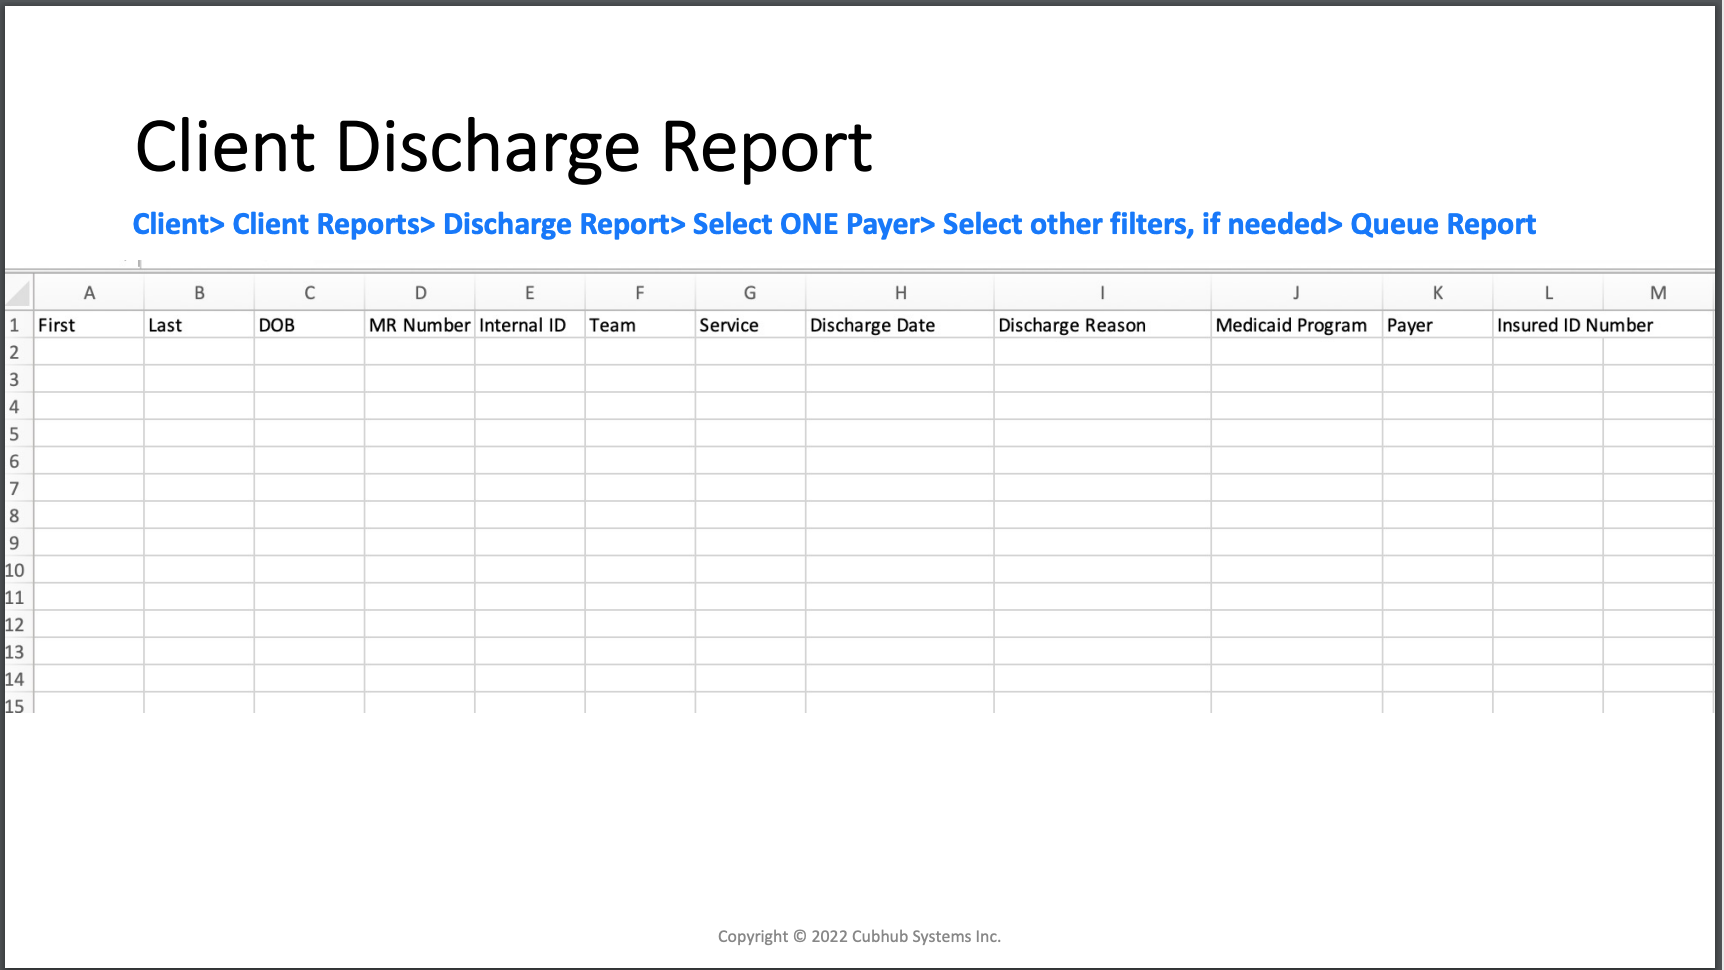The width and height of the screenshot is (1724, 970).
Task: Select row 3 number header
Action: coord(19,379)
